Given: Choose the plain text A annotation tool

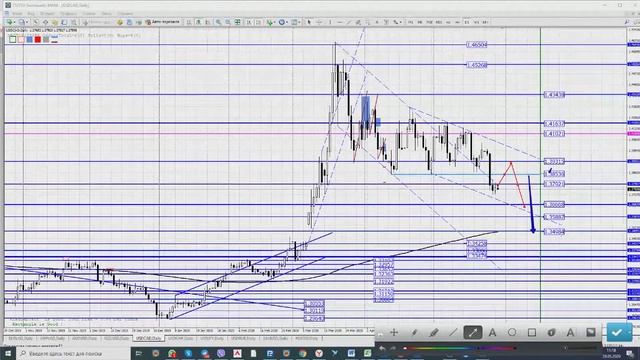Looking at the screenshot, I should click(x=492, y=333).
